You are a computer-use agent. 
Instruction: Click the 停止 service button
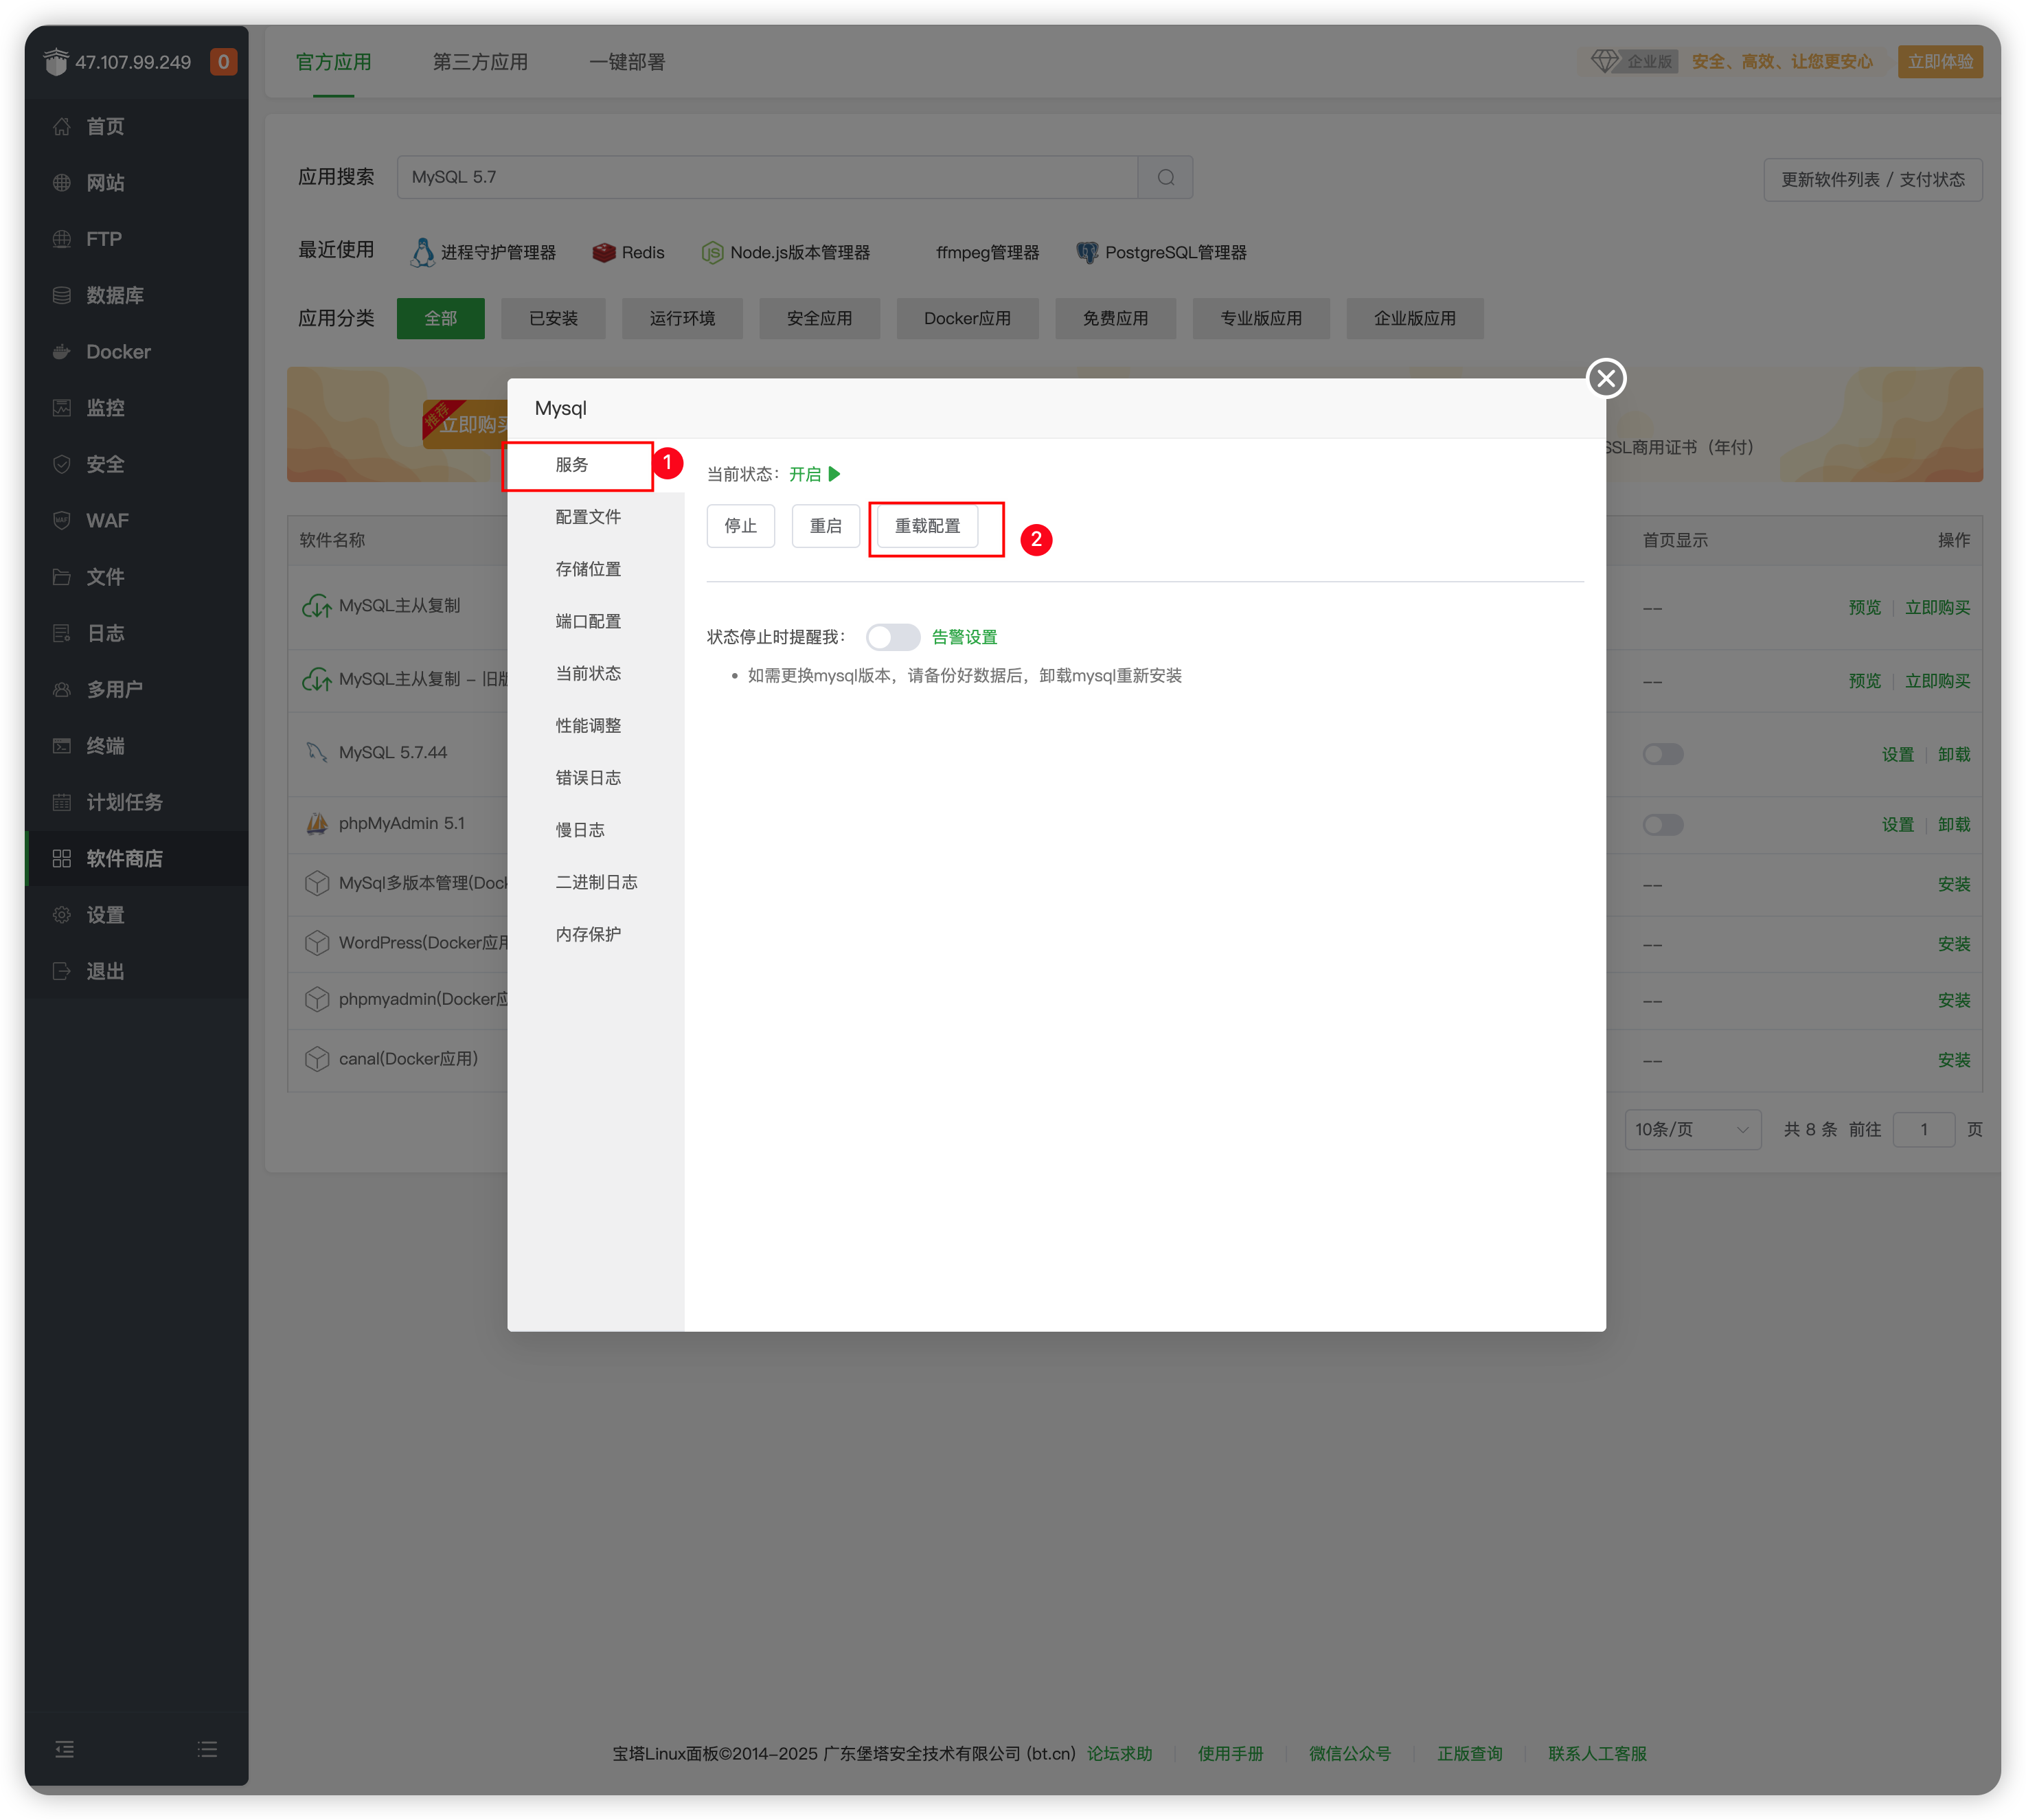pyautogui.click(x=740, y=526)
